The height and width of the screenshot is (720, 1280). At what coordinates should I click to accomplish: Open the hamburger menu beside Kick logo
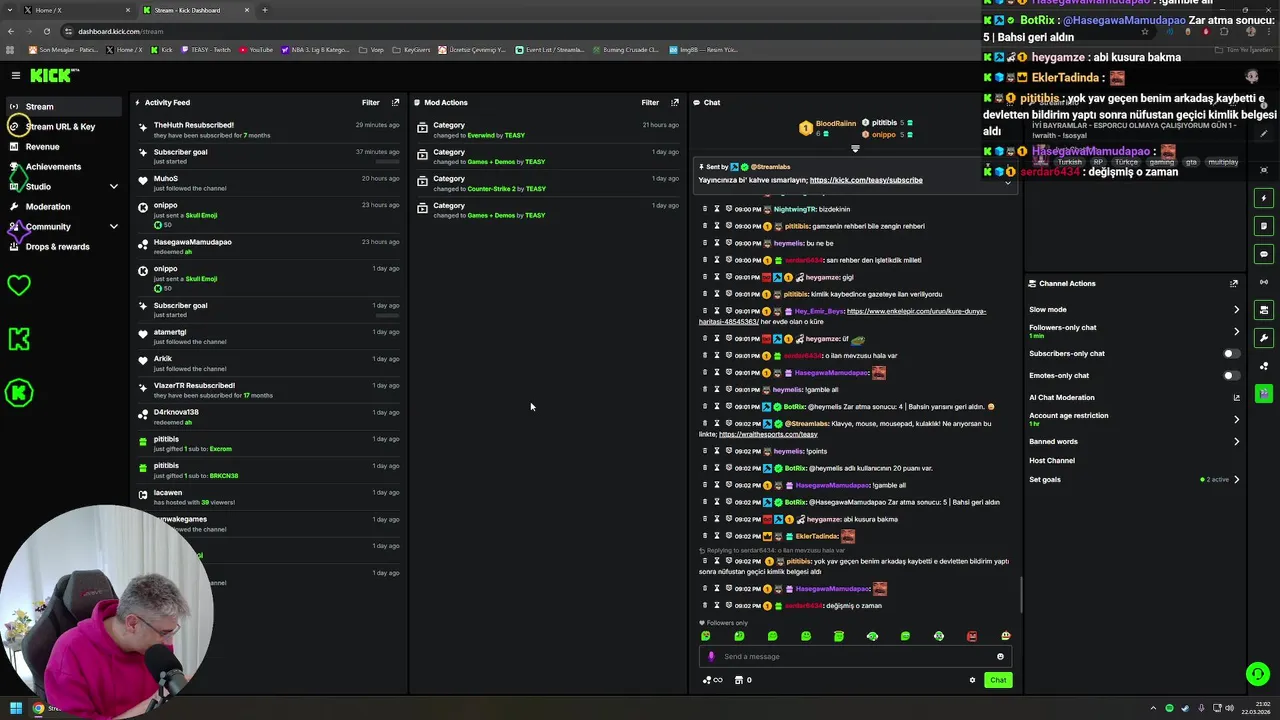pyautogui.click(x=16, y=75)
